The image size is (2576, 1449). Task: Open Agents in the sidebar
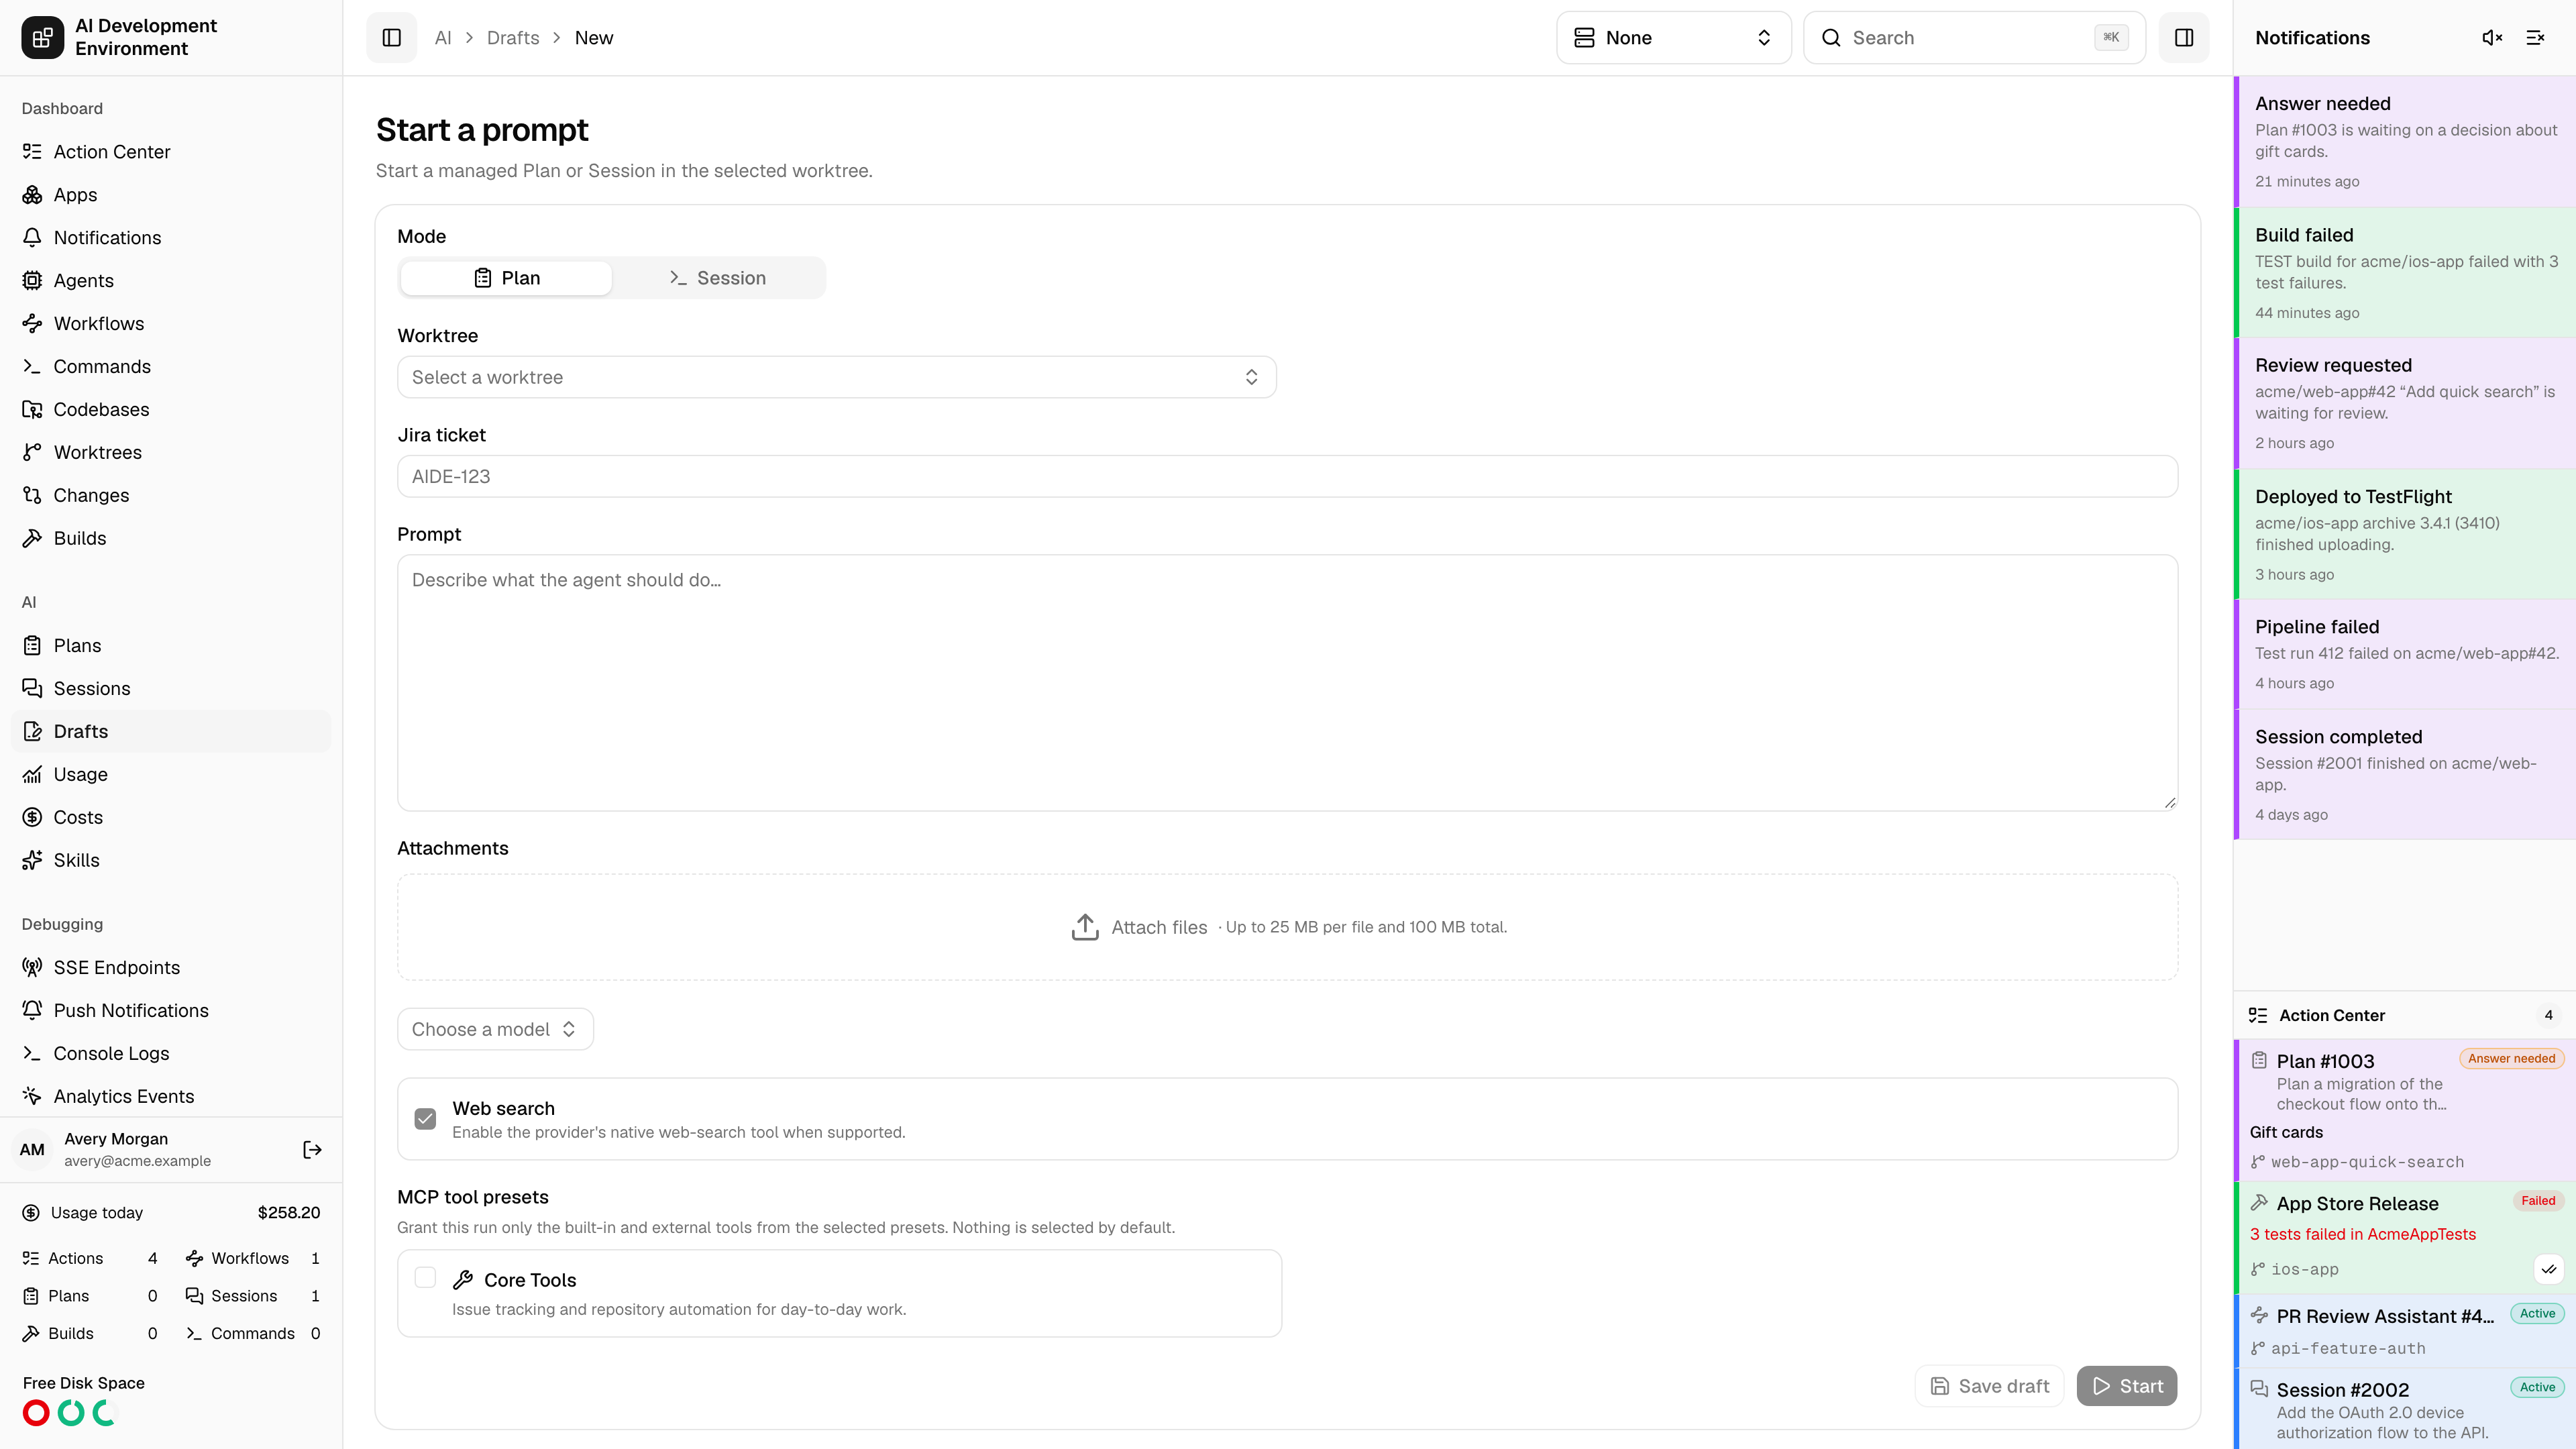pyautogui.click(x=171, y=281)
